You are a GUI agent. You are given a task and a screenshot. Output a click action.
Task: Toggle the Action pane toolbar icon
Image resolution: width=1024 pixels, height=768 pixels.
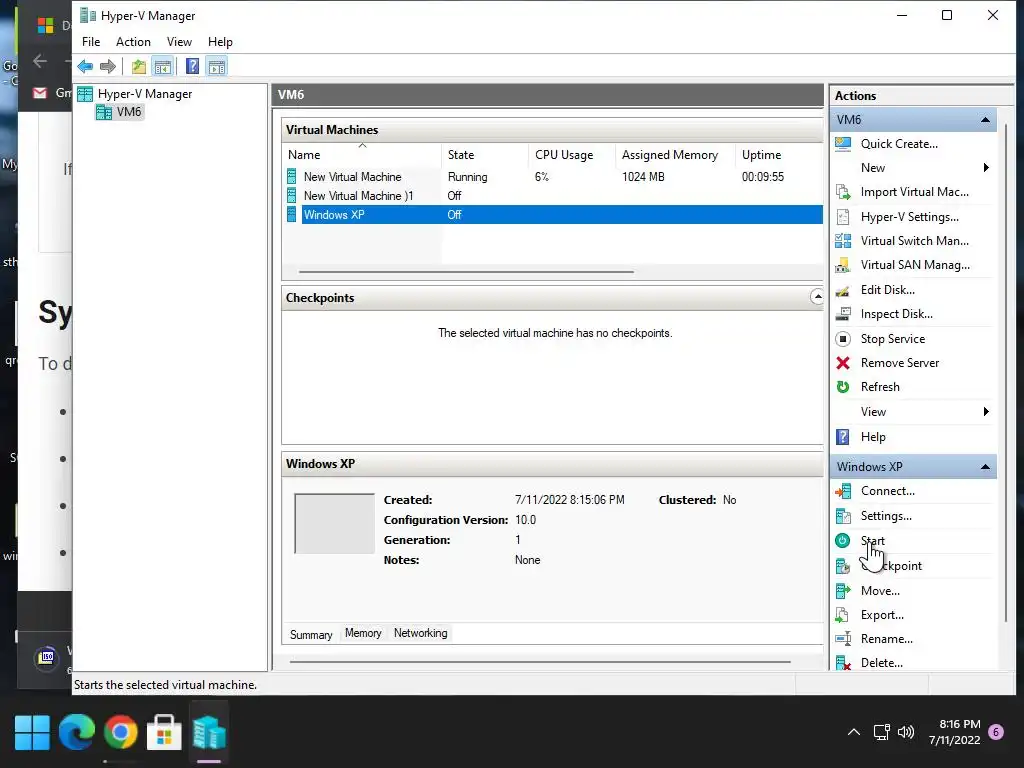pos(217,66)
